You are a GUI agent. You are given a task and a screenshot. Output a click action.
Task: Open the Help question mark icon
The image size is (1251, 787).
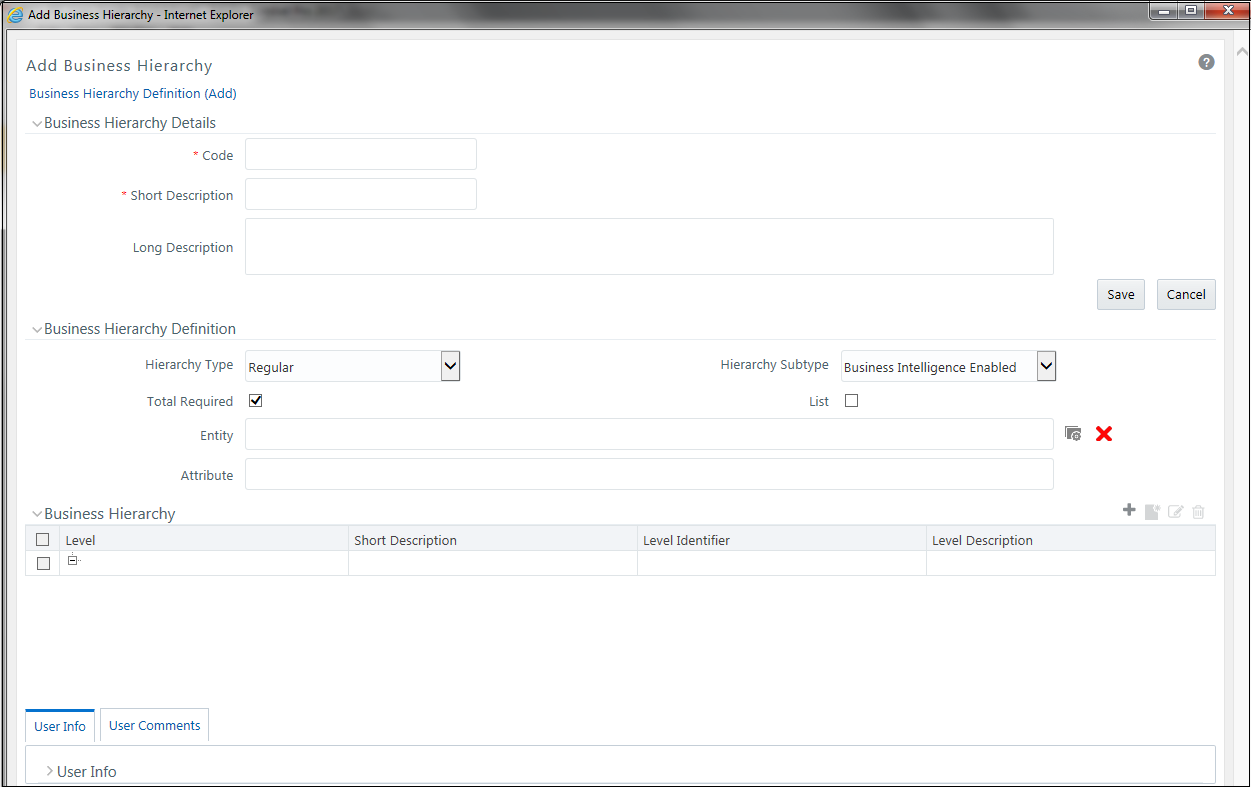tap(1206, 61)
